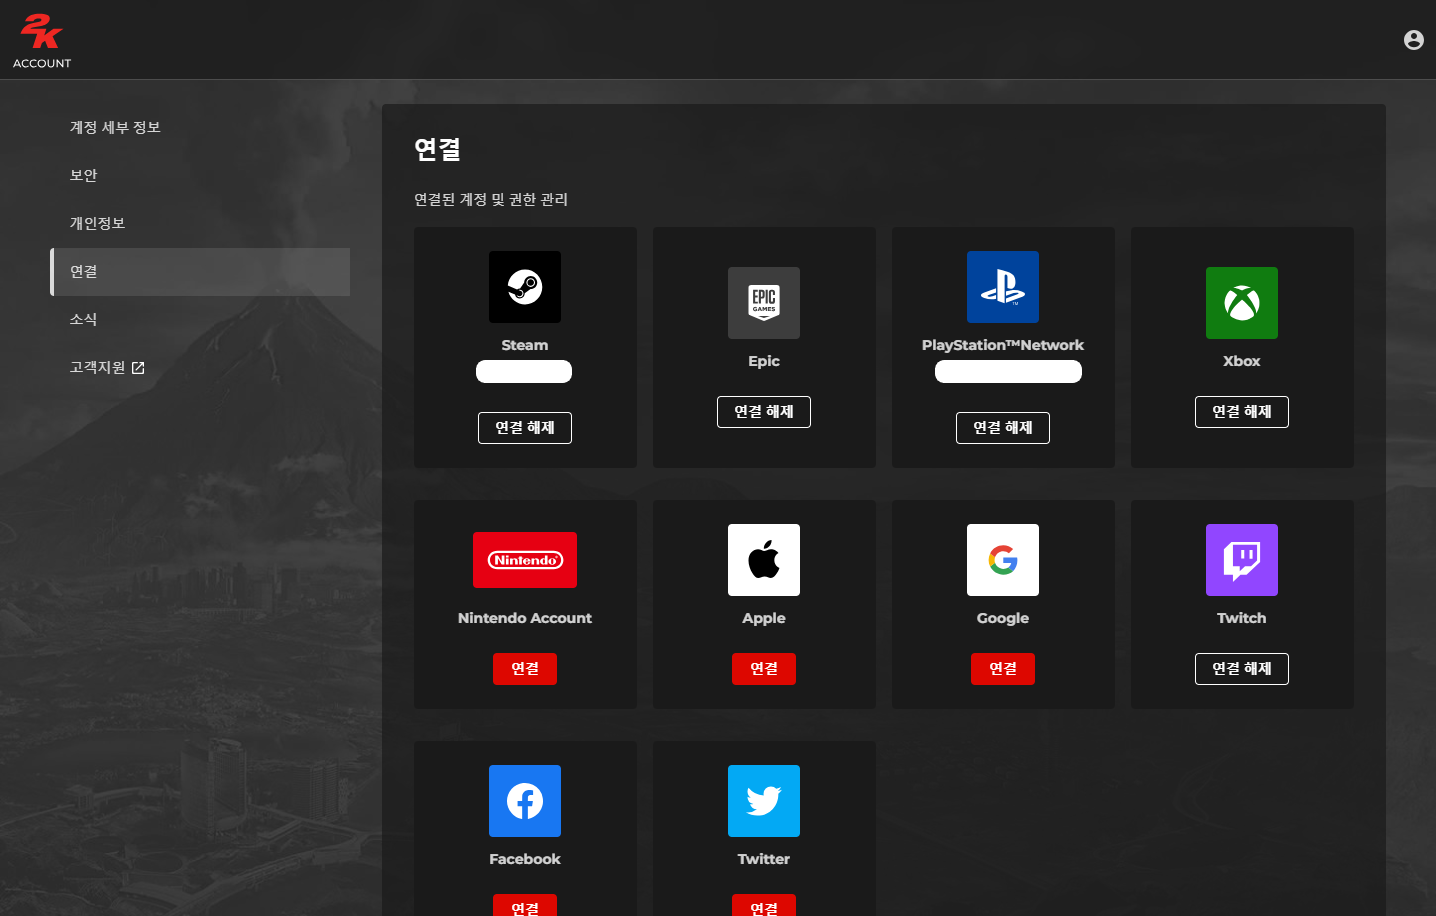Connect Facebook with 연결 button
The height and width of the screenshot is (916, 1436).
525,906
